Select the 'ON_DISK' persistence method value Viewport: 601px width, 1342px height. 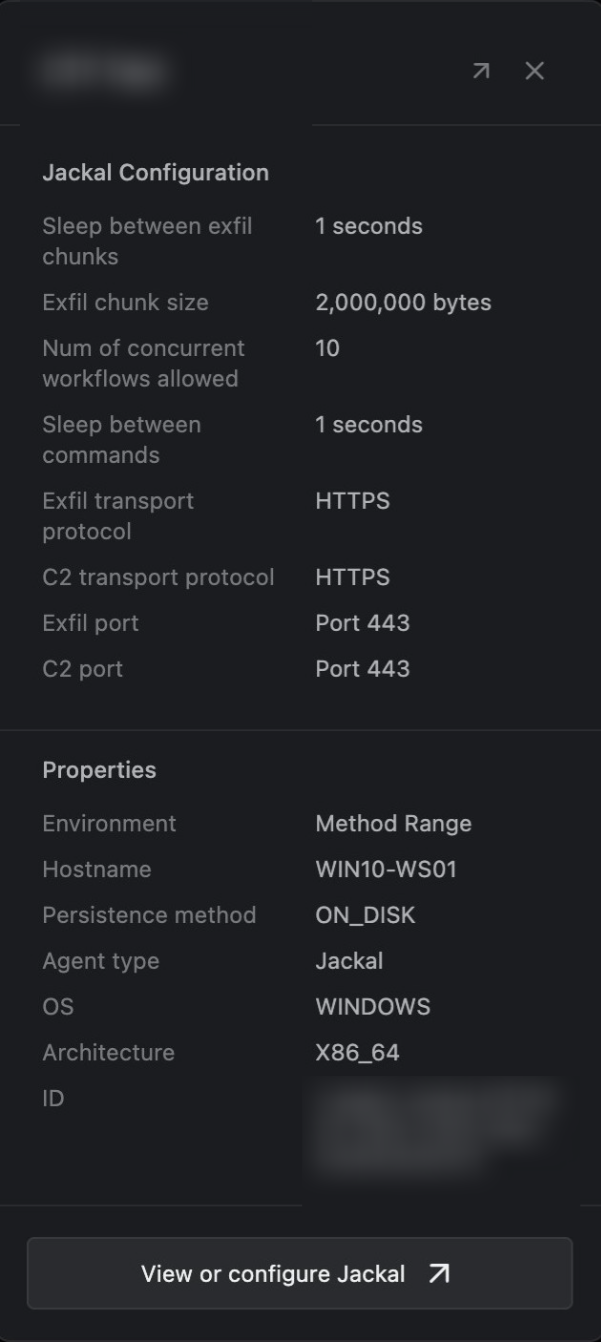click(x=365, y=916)
